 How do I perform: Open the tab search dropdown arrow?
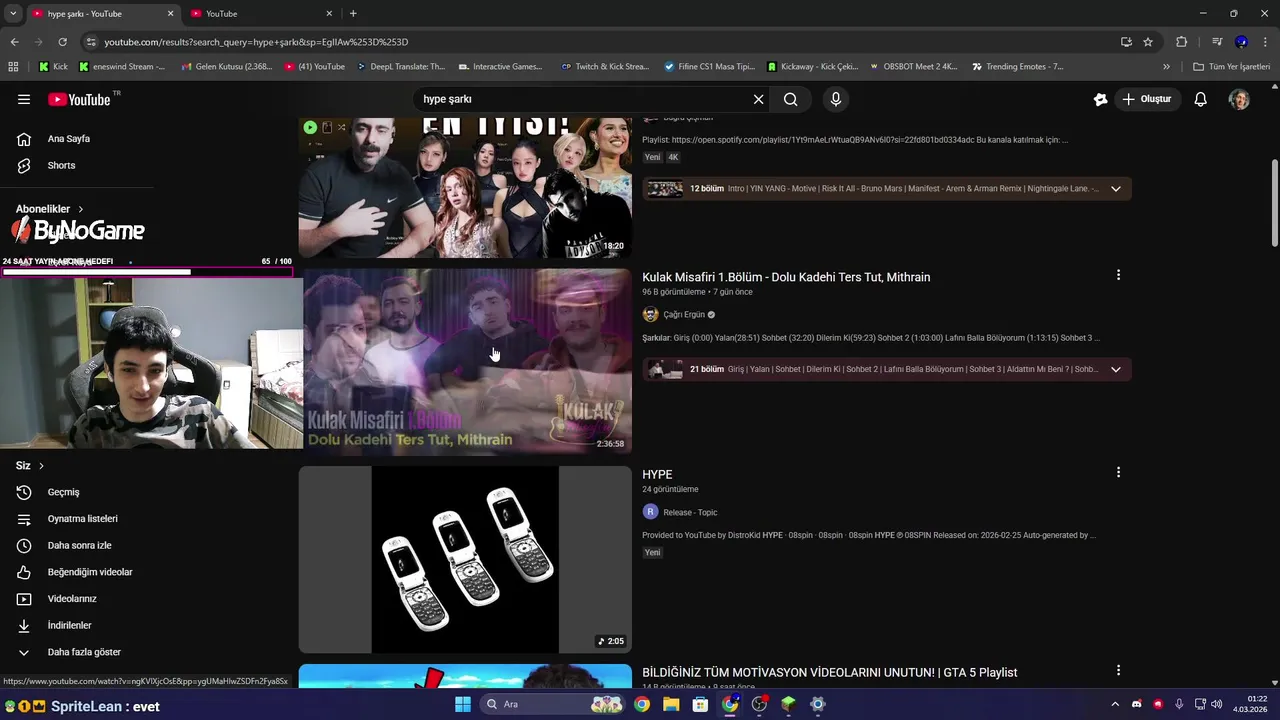tap(11, 13)
